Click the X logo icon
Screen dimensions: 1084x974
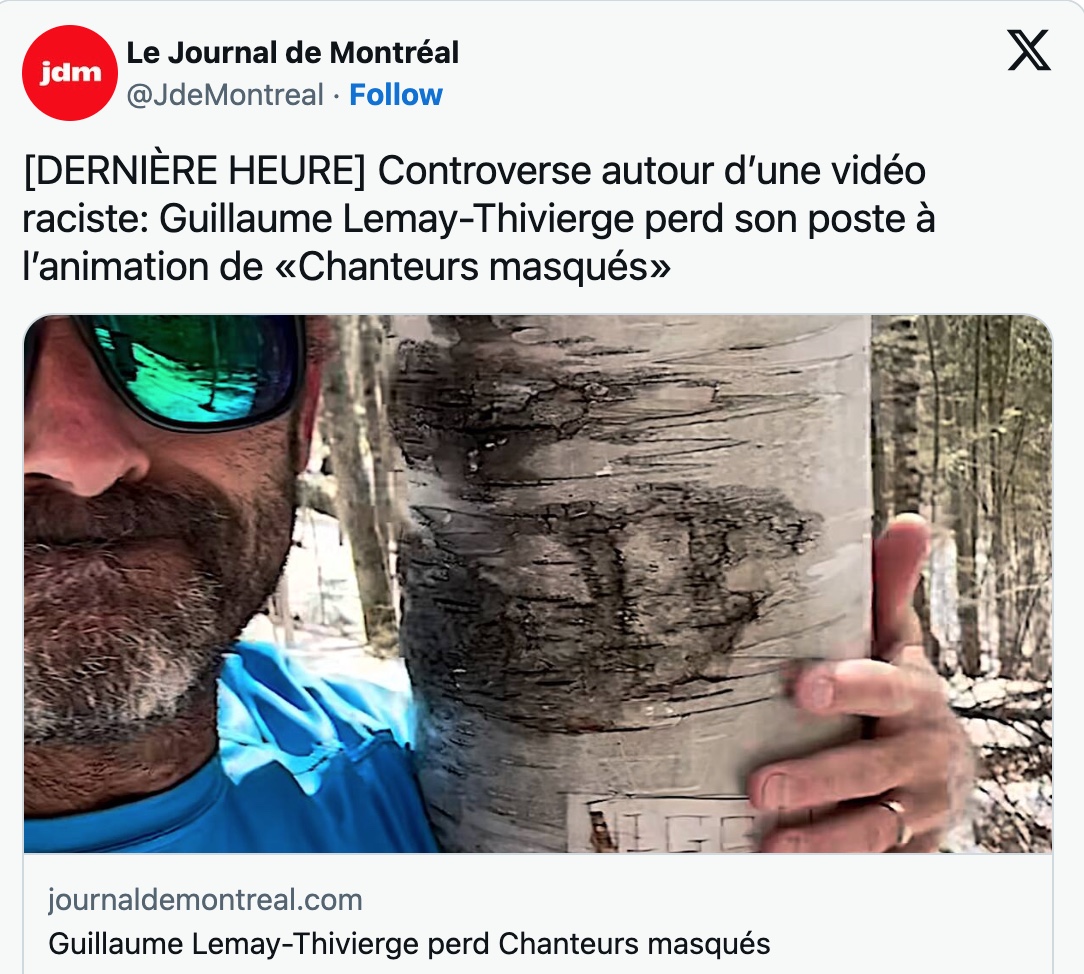(1029, 50)
